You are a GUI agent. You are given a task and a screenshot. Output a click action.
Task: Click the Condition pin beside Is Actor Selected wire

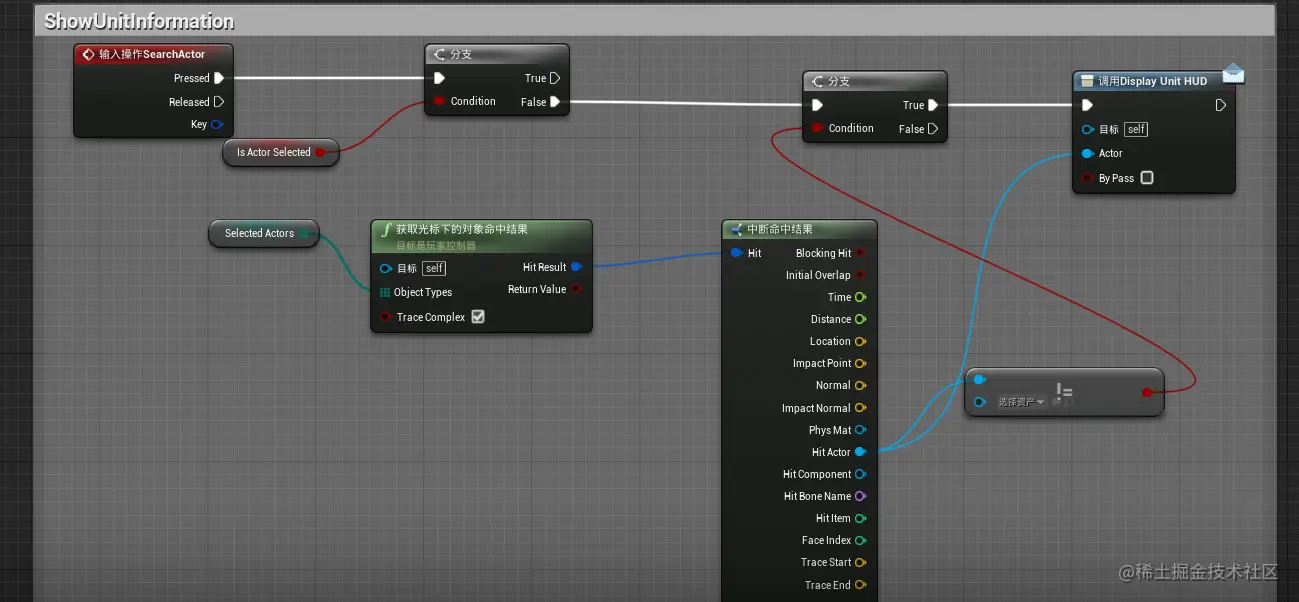[x=439, y=101]
